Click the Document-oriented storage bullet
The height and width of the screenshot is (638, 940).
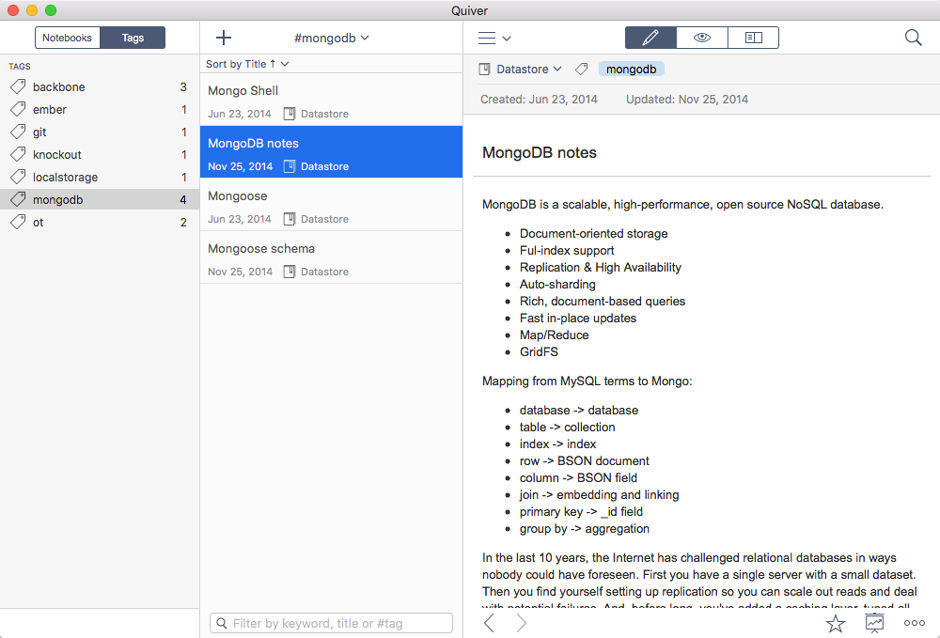click(593, 234)
